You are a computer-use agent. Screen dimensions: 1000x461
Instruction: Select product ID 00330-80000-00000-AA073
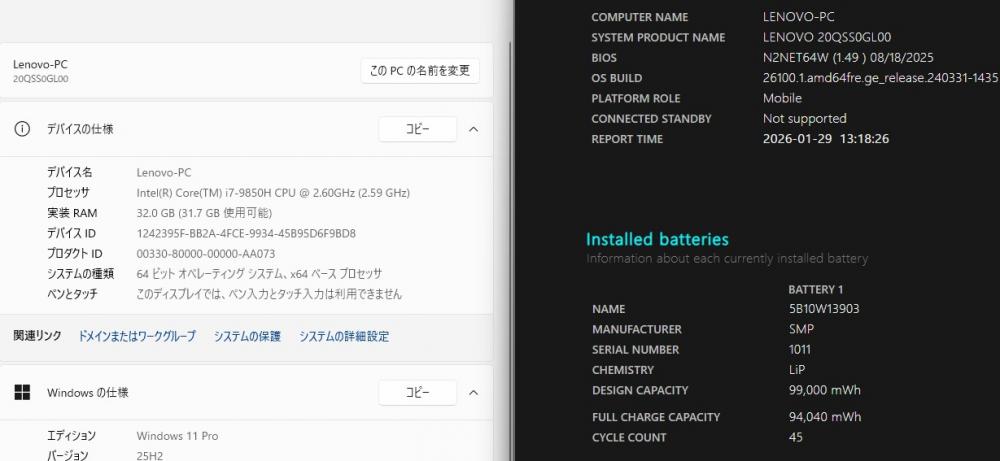tap(206, 254)
